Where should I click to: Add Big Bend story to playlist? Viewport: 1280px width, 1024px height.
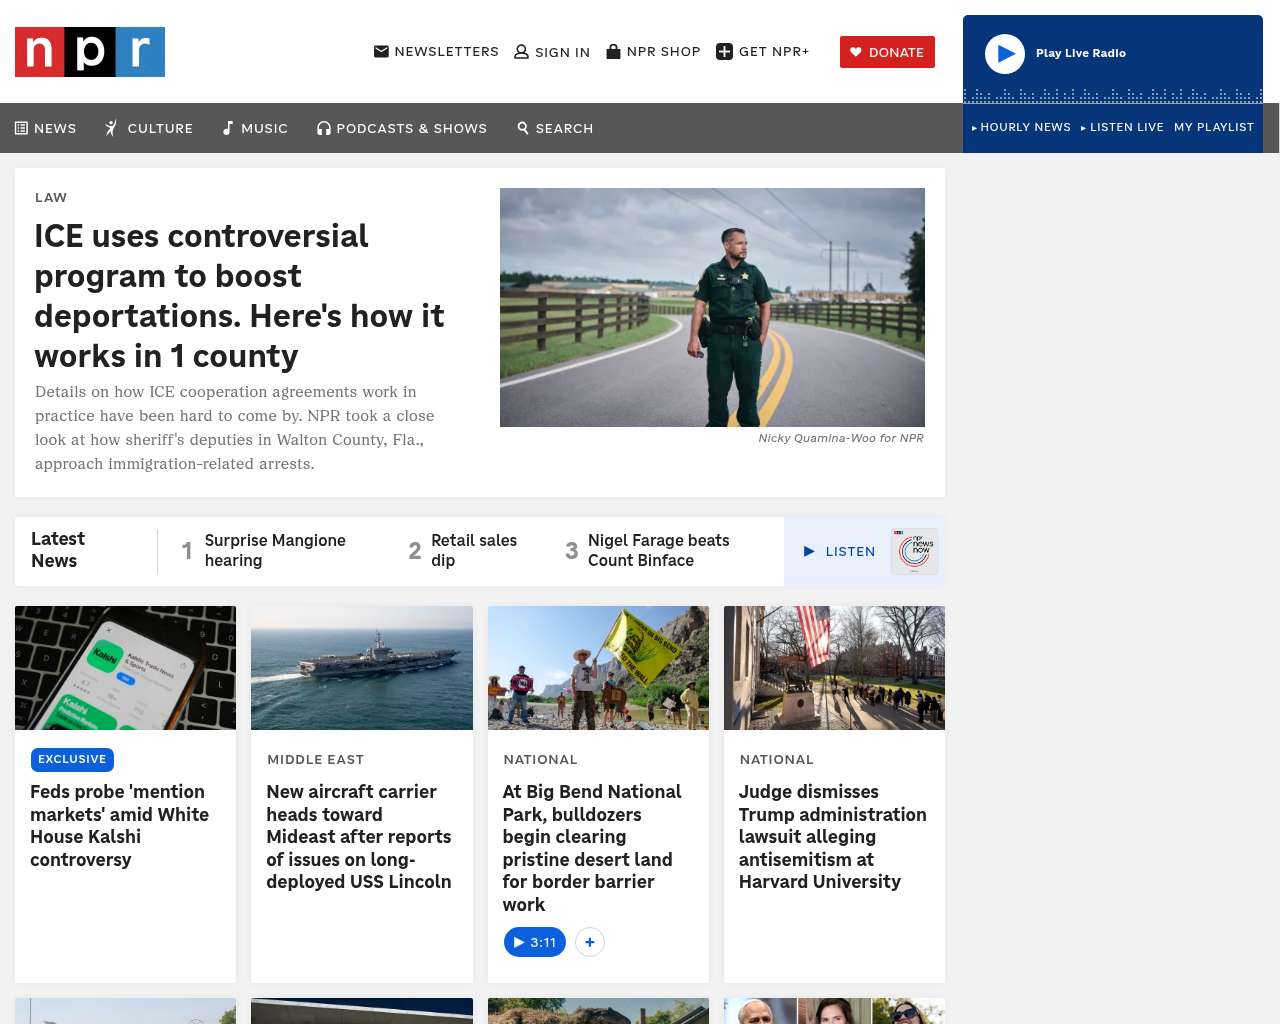(590, 942)
